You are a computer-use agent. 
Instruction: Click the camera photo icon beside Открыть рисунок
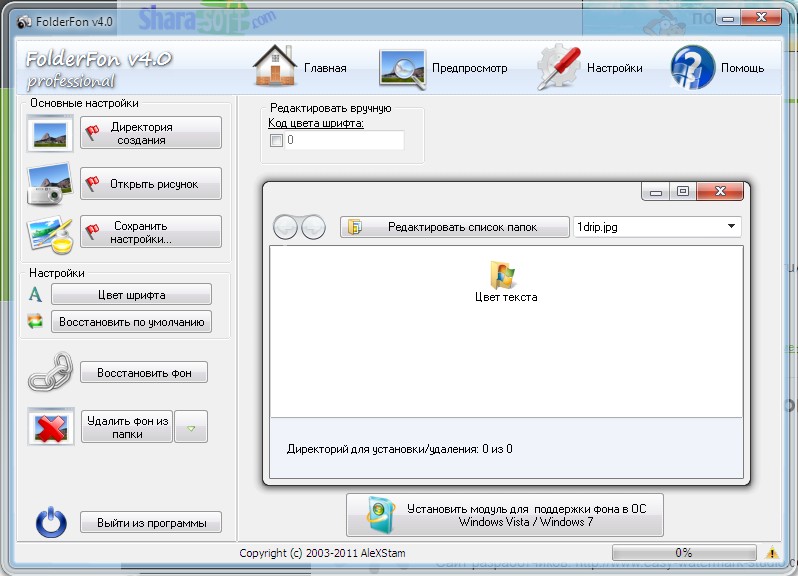coord(49,184)
